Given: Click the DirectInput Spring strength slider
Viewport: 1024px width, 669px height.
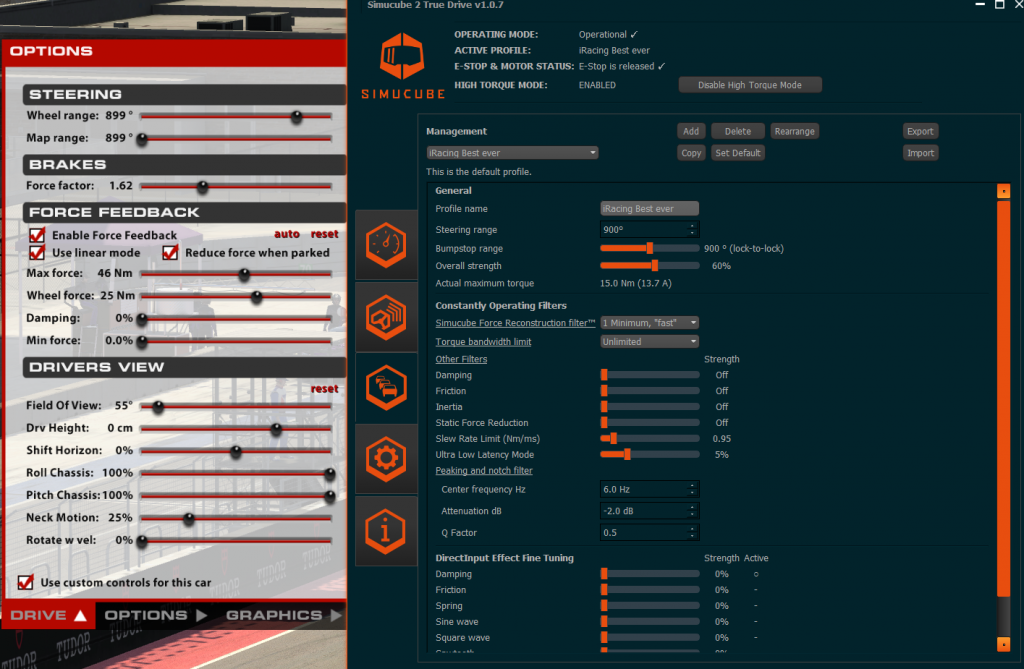Looking at the screenshot, I should (650, 606).
